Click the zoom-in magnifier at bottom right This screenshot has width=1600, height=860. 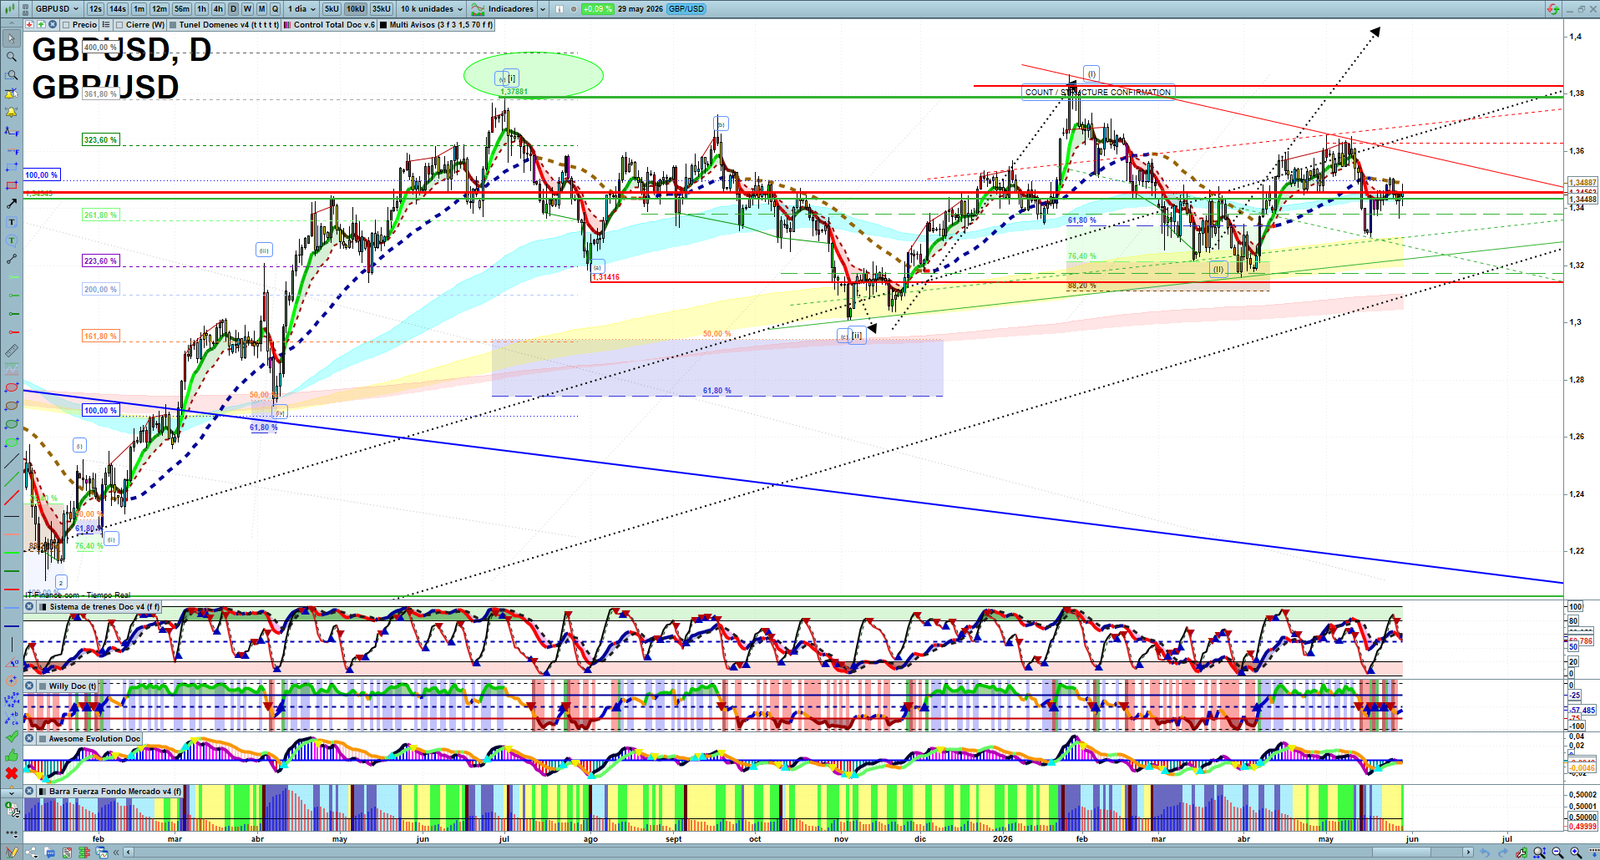pos(1576,853)
